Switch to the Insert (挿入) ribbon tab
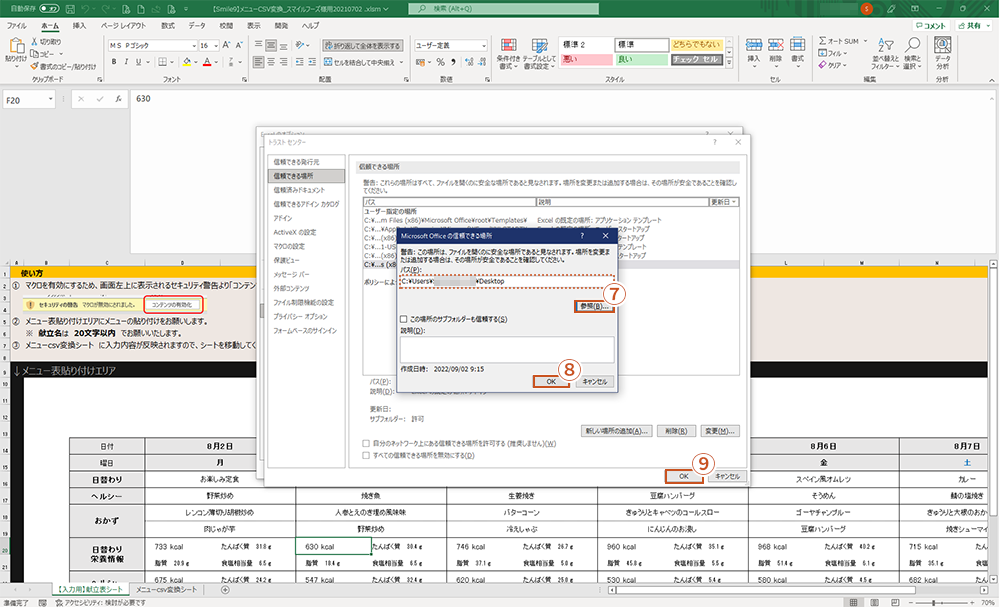1000x607 pixels. pyautogui.click(x=79, y=26)
